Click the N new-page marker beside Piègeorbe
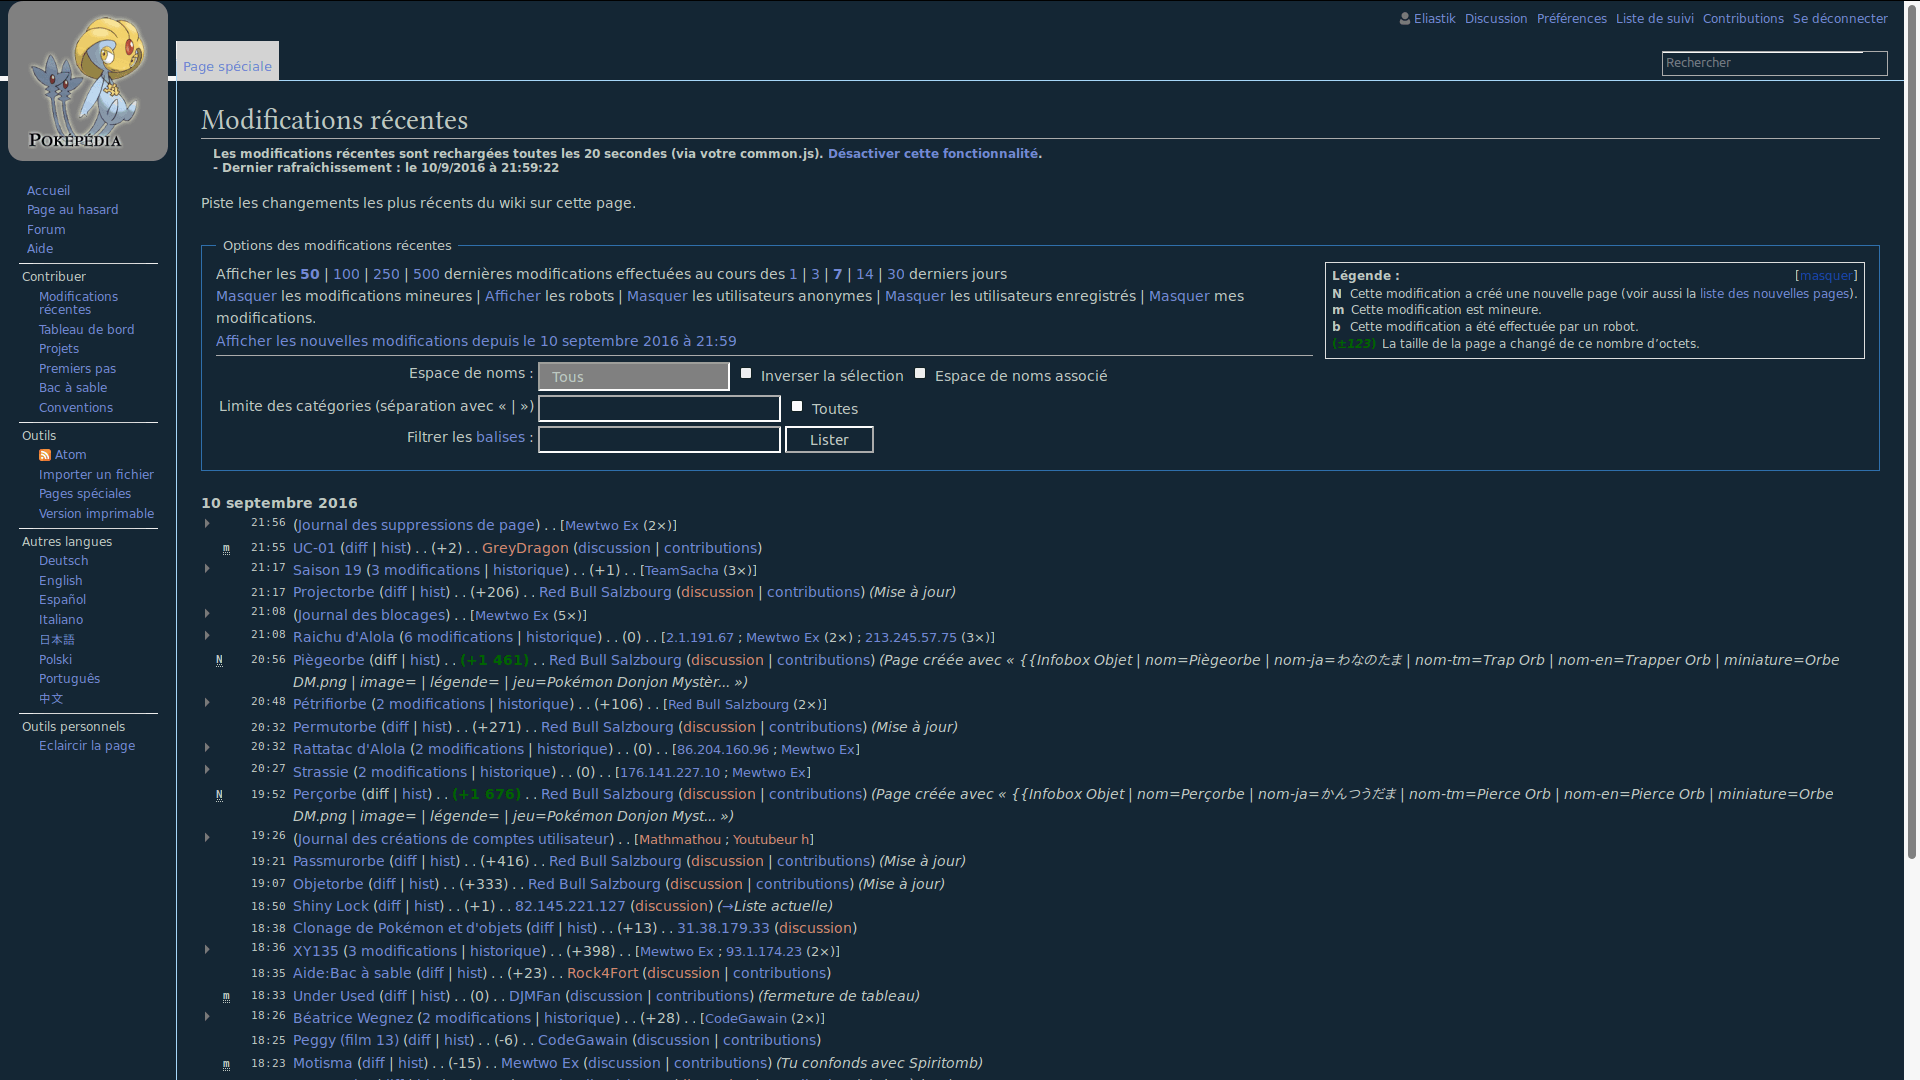The width and height of the screenshot is (1920, 1080). point(219,660)
